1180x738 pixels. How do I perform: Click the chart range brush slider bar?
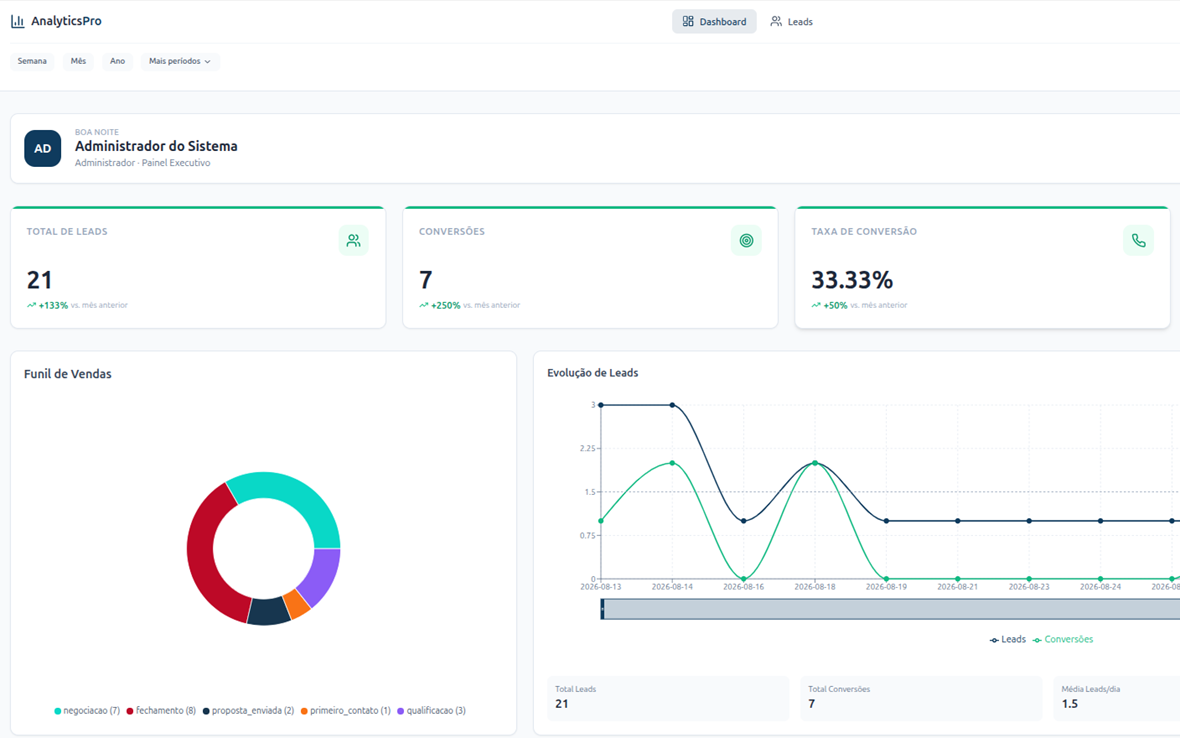pos(890,609)
